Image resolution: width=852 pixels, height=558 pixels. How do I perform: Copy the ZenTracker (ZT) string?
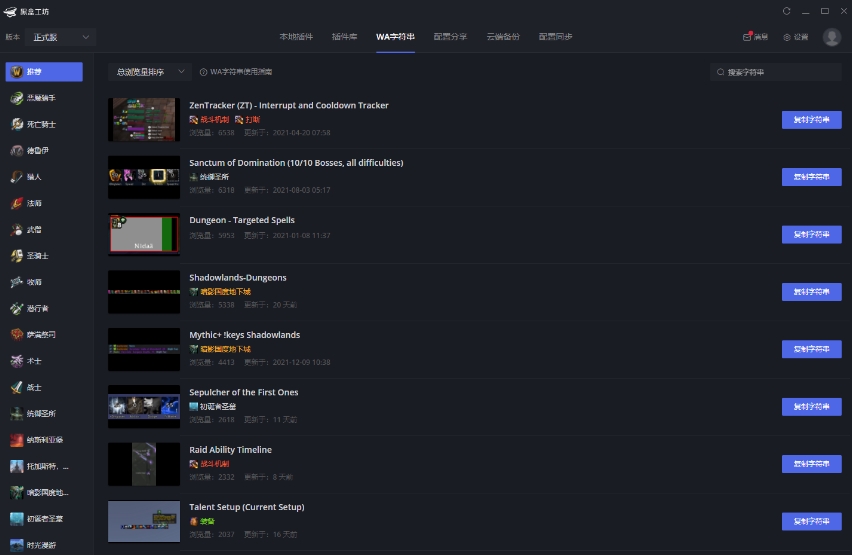811,120
